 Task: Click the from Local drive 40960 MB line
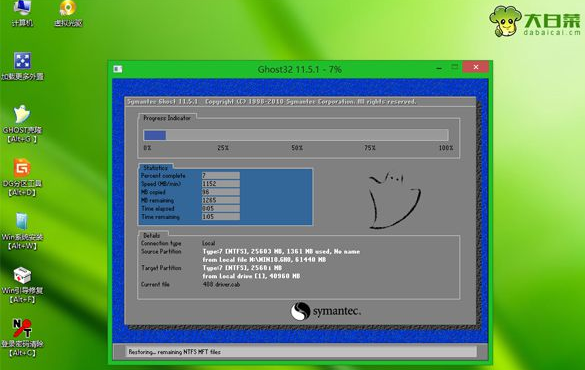coord(251,276)
